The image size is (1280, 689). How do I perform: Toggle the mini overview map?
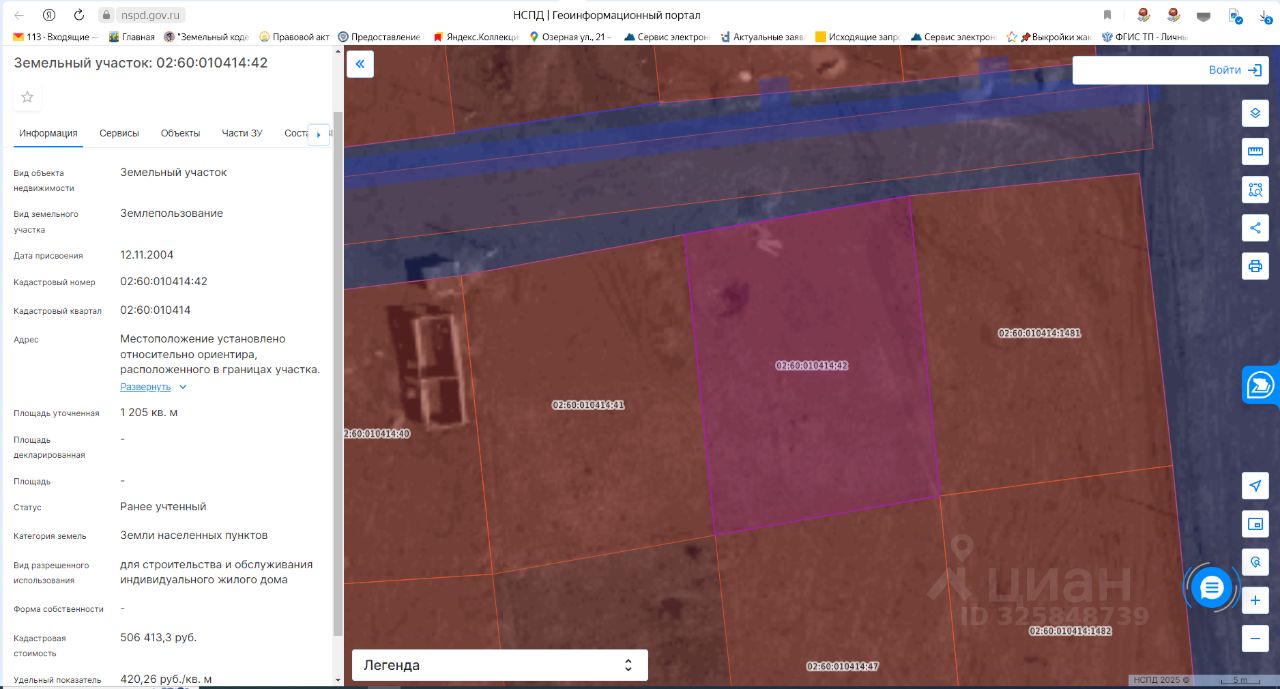tap(1255, 523)
